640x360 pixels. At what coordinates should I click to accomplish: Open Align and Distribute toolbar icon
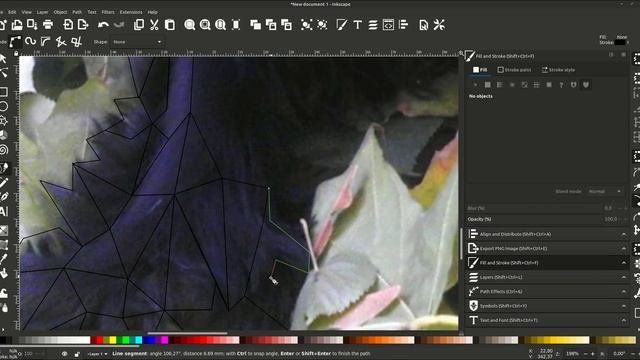pos(403,24)
